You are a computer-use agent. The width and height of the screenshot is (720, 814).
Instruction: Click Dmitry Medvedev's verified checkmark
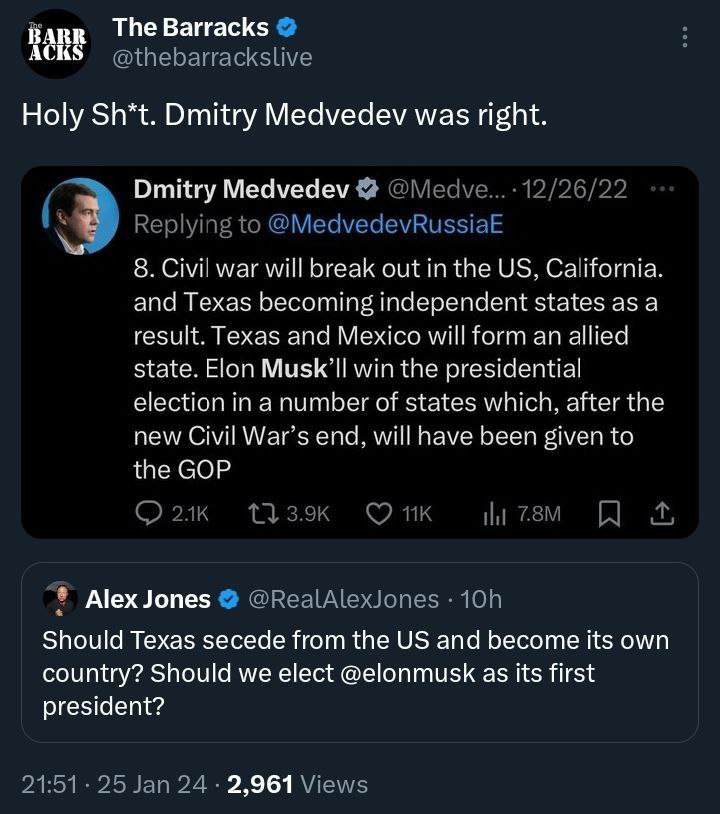pyautogui.click(x=367, y=189)
